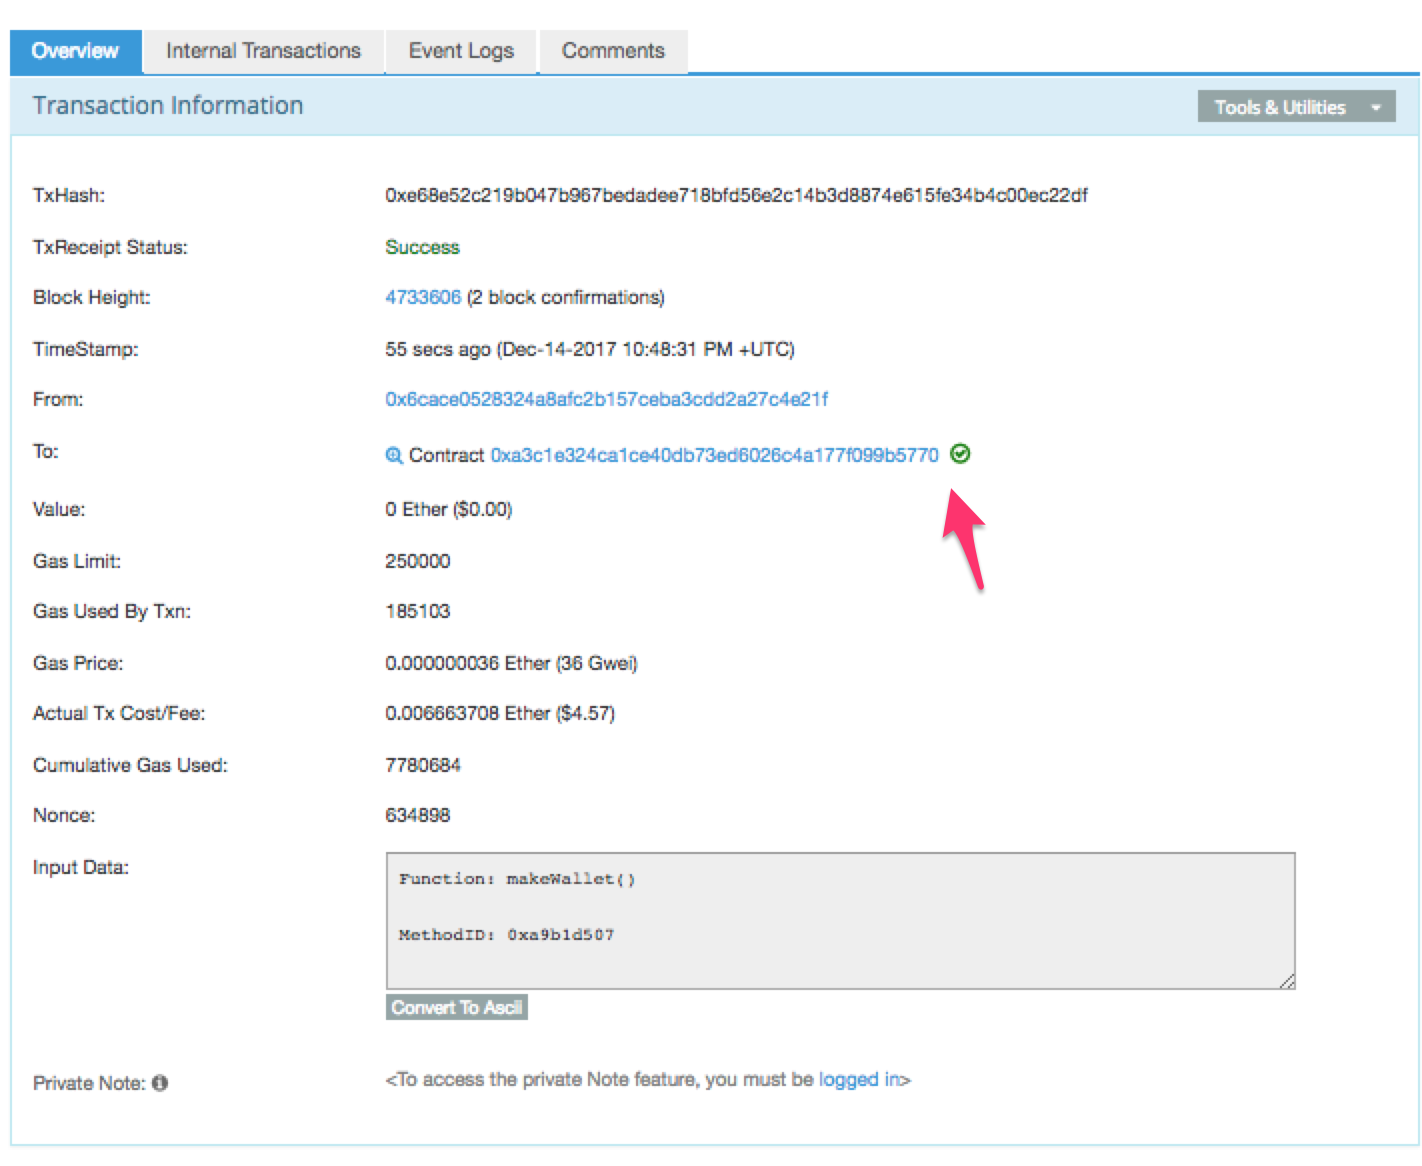Screen dimensions: 1422x1166
Task: Click the Private Note info icon
Action: (x=160, y=1083)
